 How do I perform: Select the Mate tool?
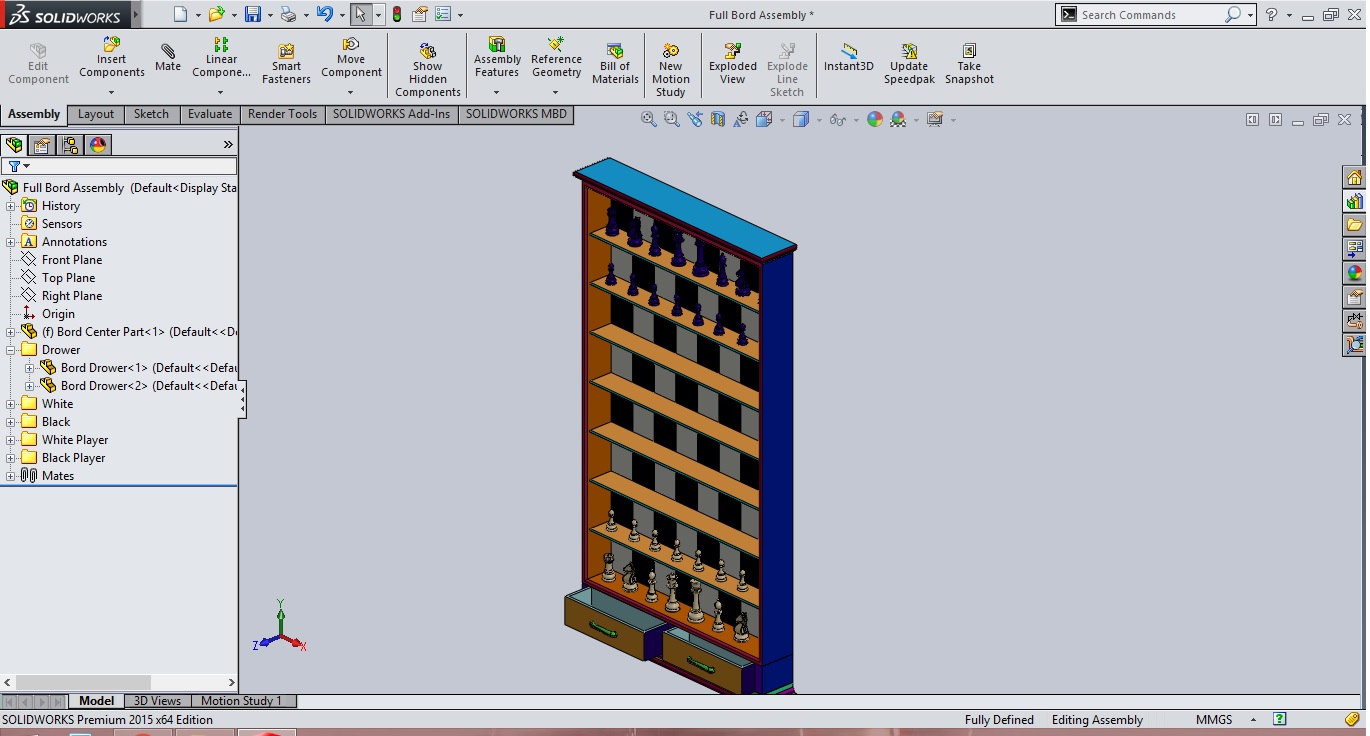click(x=168, y=58)
